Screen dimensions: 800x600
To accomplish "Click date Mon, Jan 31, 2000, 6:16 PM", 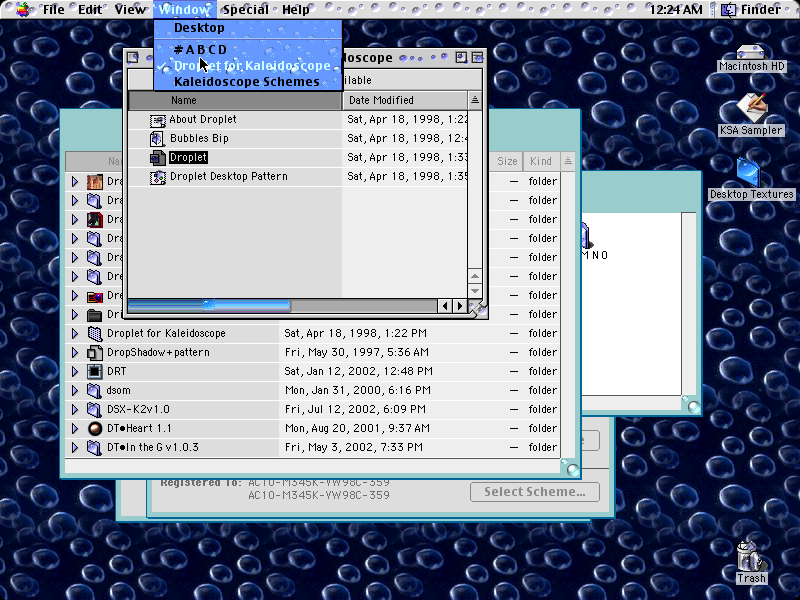I will pos(358,391).
